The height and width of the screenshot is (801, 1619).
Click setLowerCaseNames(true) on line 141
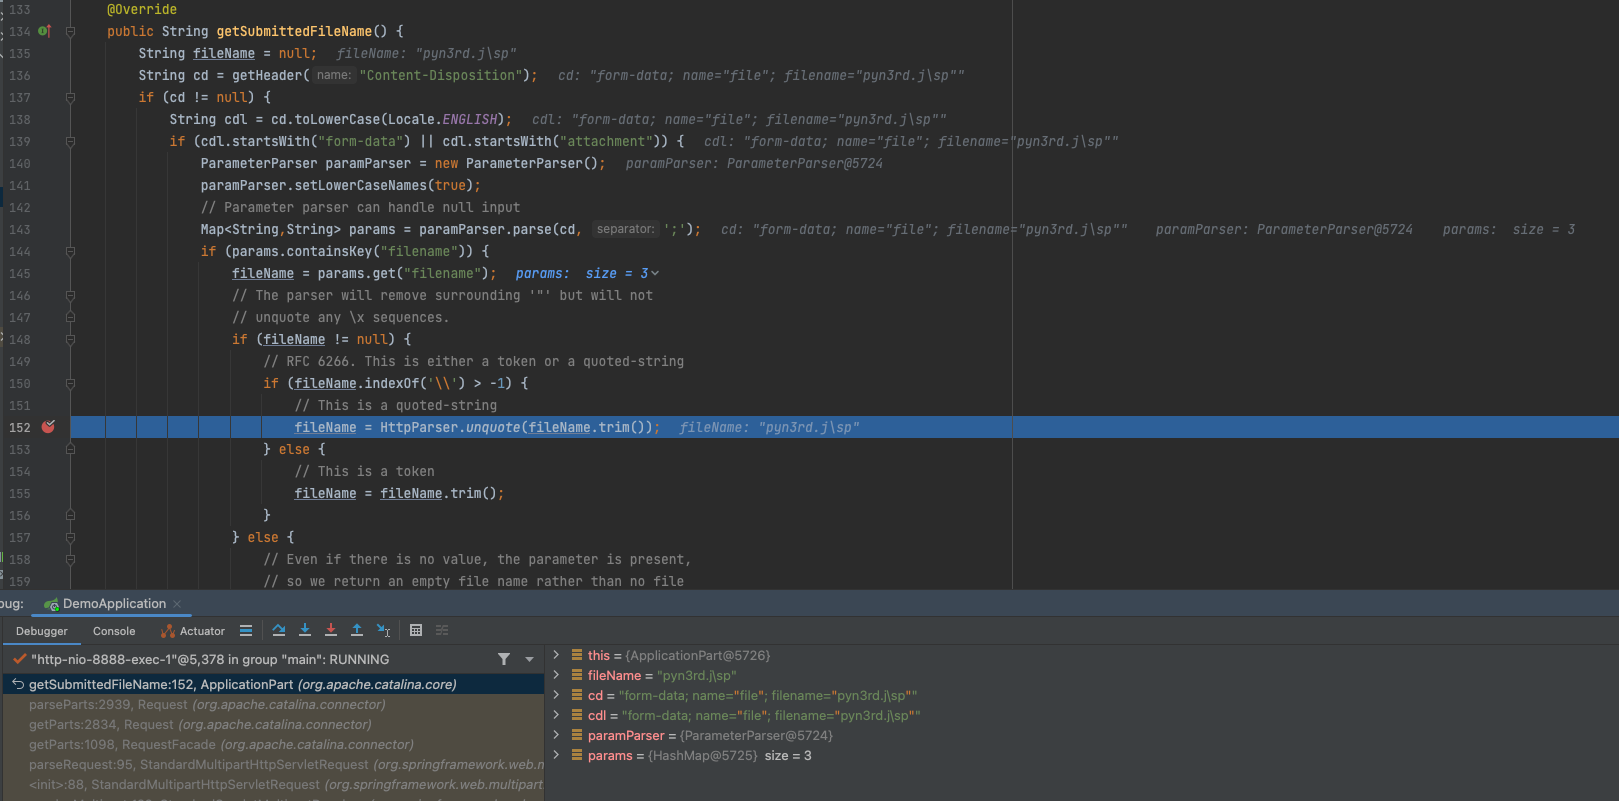380,185
